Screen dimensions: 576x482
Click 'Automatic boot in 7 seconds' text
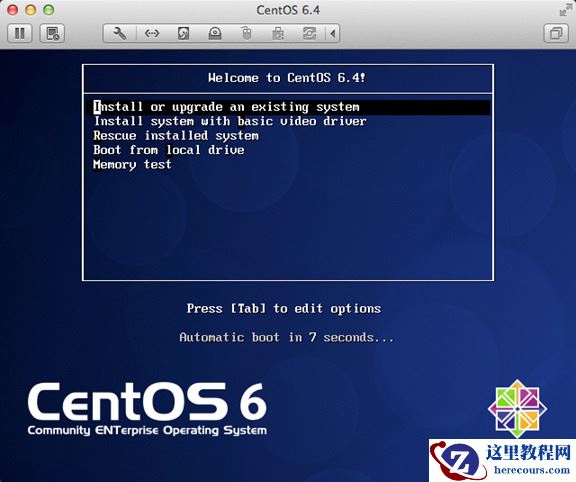(287, 337)
